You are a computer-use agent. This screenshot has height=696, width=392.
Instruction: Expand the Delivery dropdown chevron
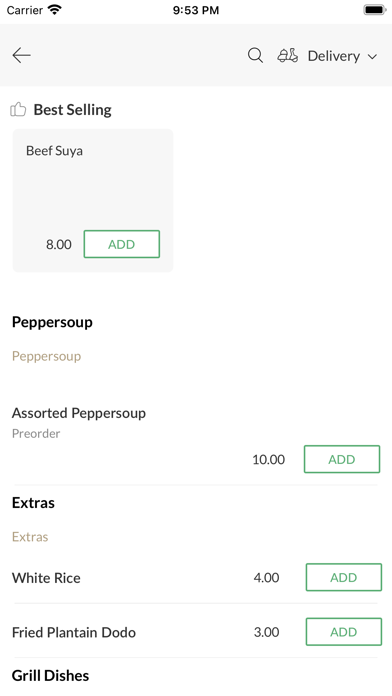[x=372, y=56]
